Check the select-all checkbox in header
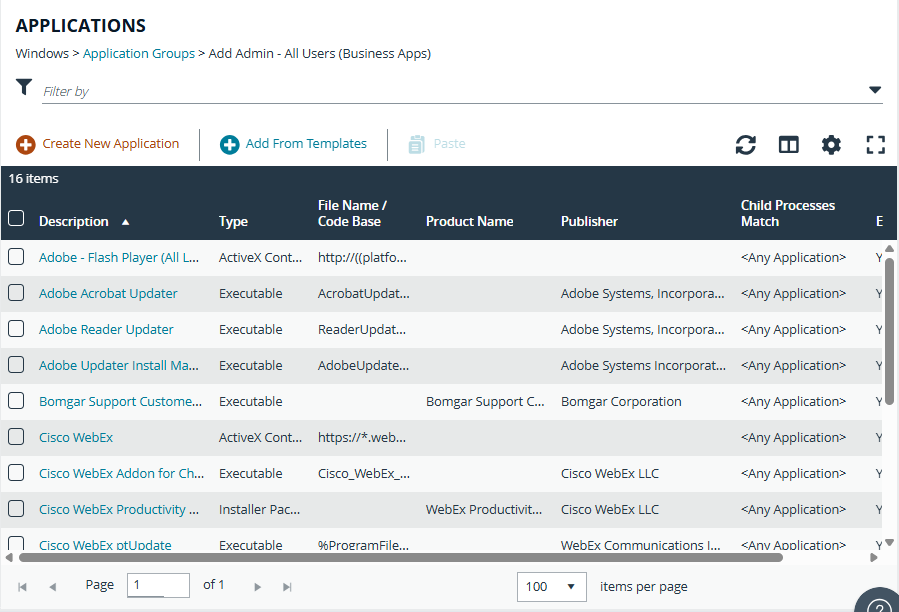 (x=16, y=219)
